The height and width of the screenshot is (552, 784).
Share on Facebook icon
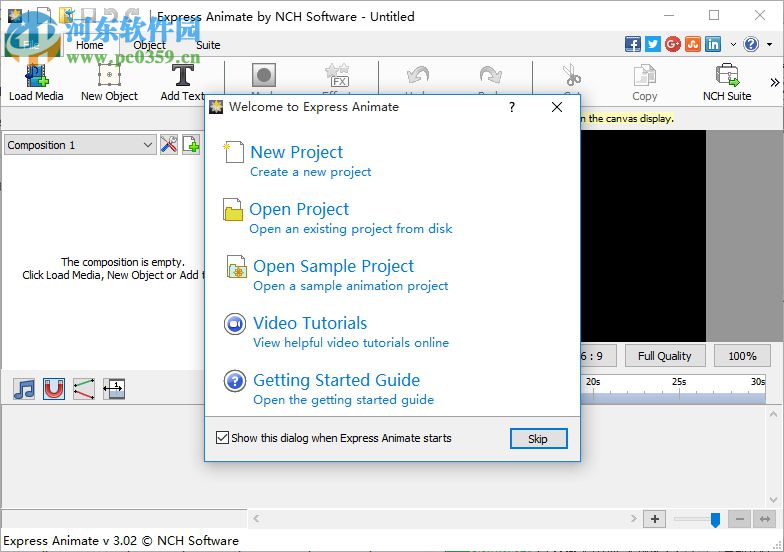[632, 44]
